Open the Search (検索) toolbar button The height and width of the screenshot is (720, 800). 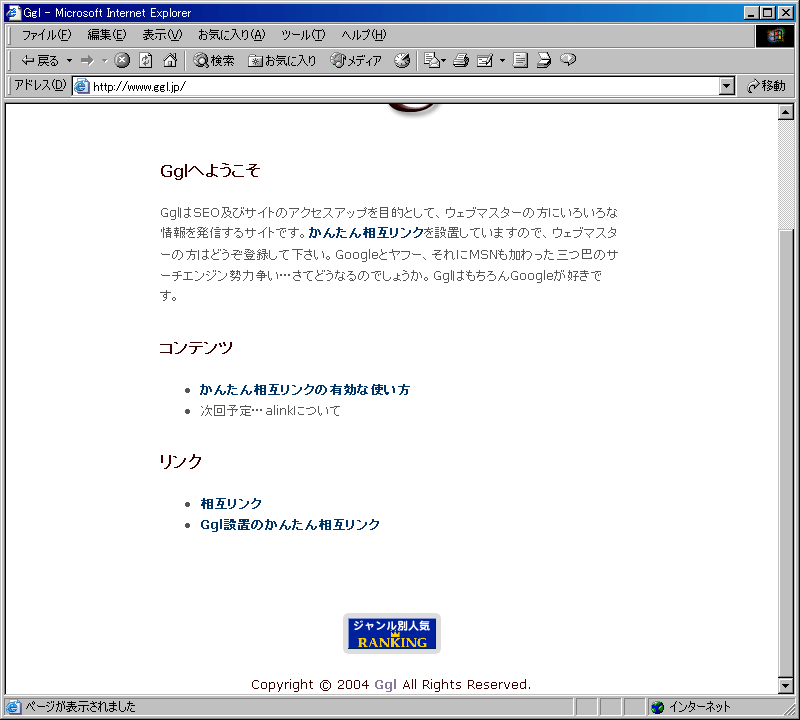point(214,61)
